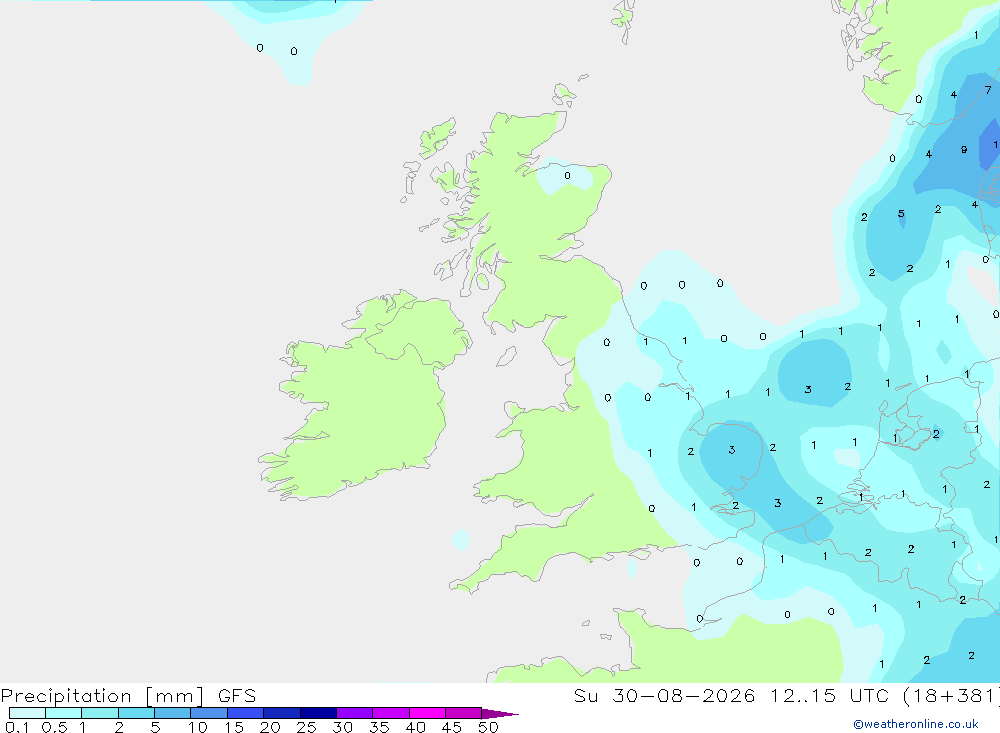The width and height of the screenshot is (1000, 733).
Task: Select the 15 to 20 mm legend swatch
Action: (x=245, y=713)
